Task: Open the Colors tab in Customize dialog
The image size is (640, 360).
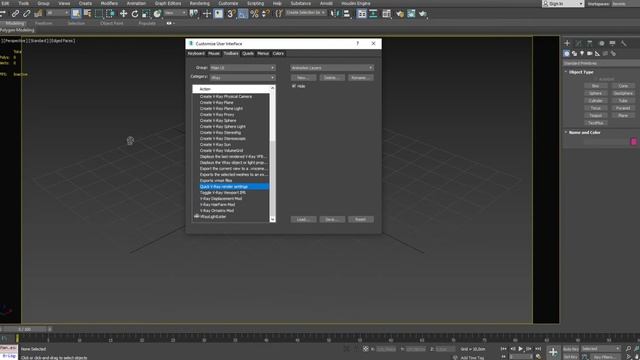Action: 278,53
